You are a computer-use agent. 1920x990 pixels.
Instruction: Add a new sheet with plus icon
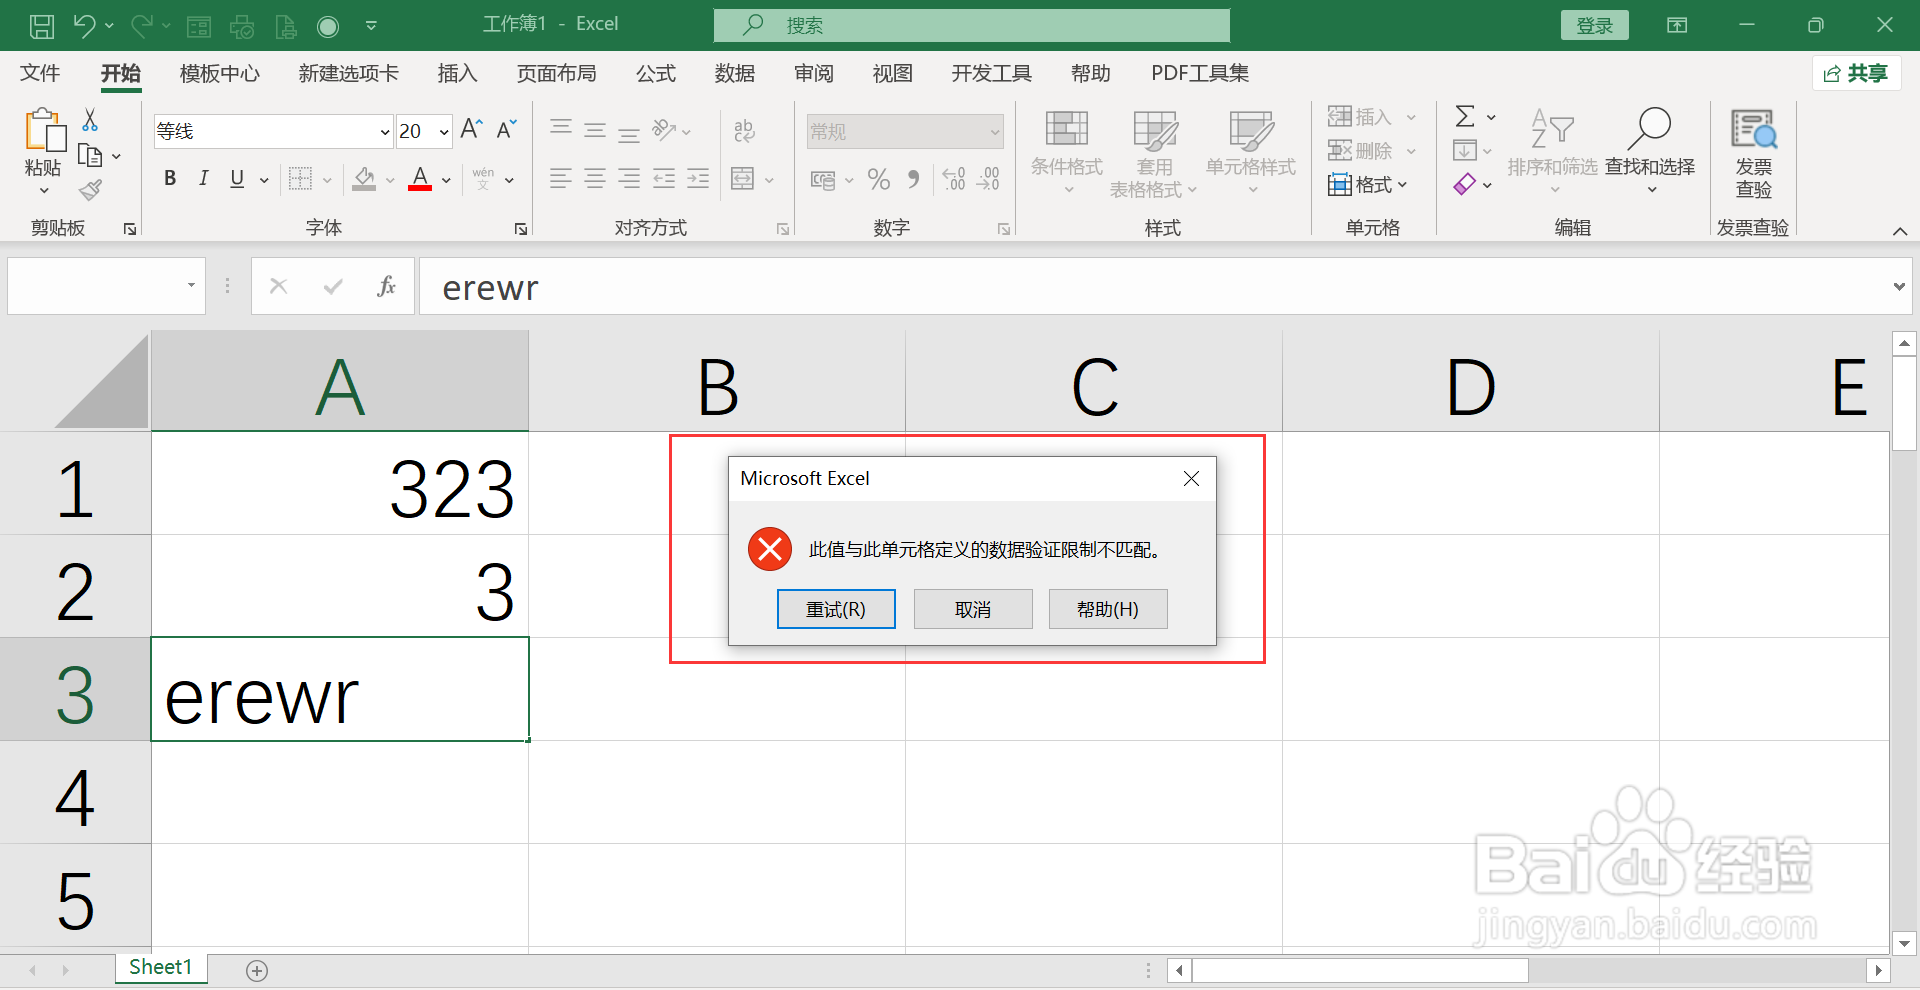coord(257,970)
